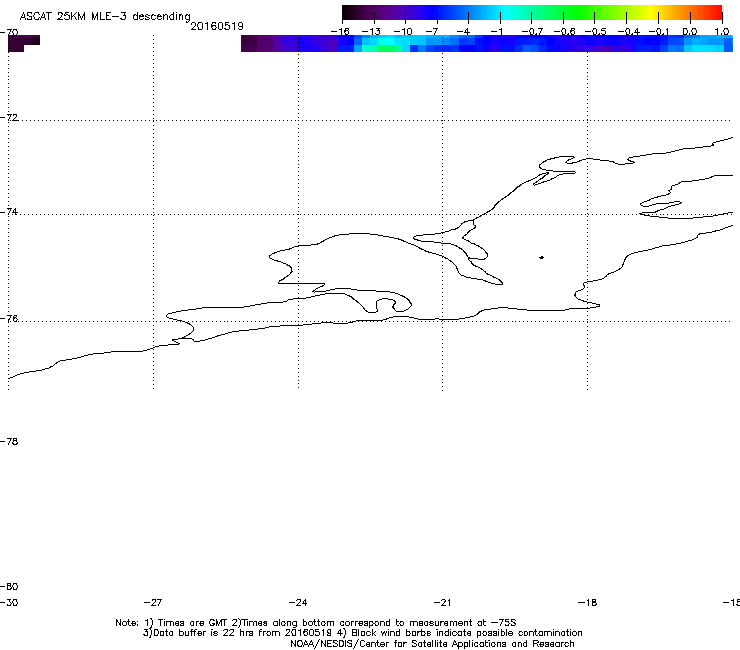Click the color bar label '-0.7'

point(532,32)
